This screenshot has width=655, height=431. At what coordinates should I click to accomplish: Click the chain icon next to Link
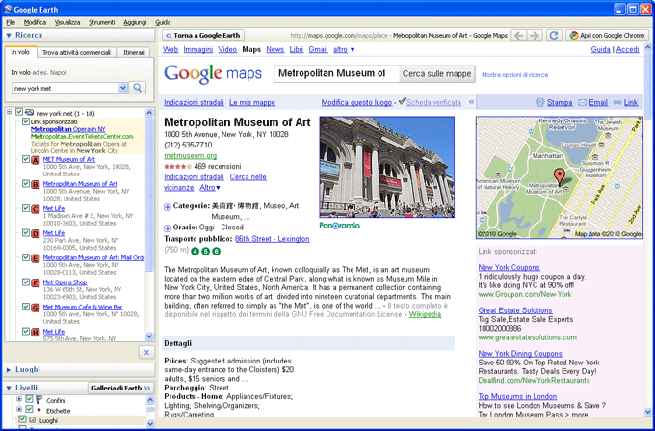click(x=617, y=102)
